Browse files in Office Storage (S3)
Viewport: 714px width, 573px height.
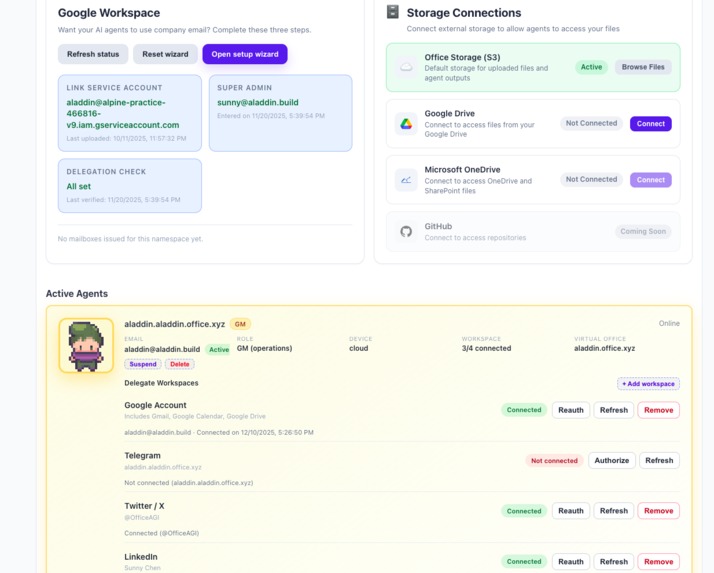[x=643, y=67]
